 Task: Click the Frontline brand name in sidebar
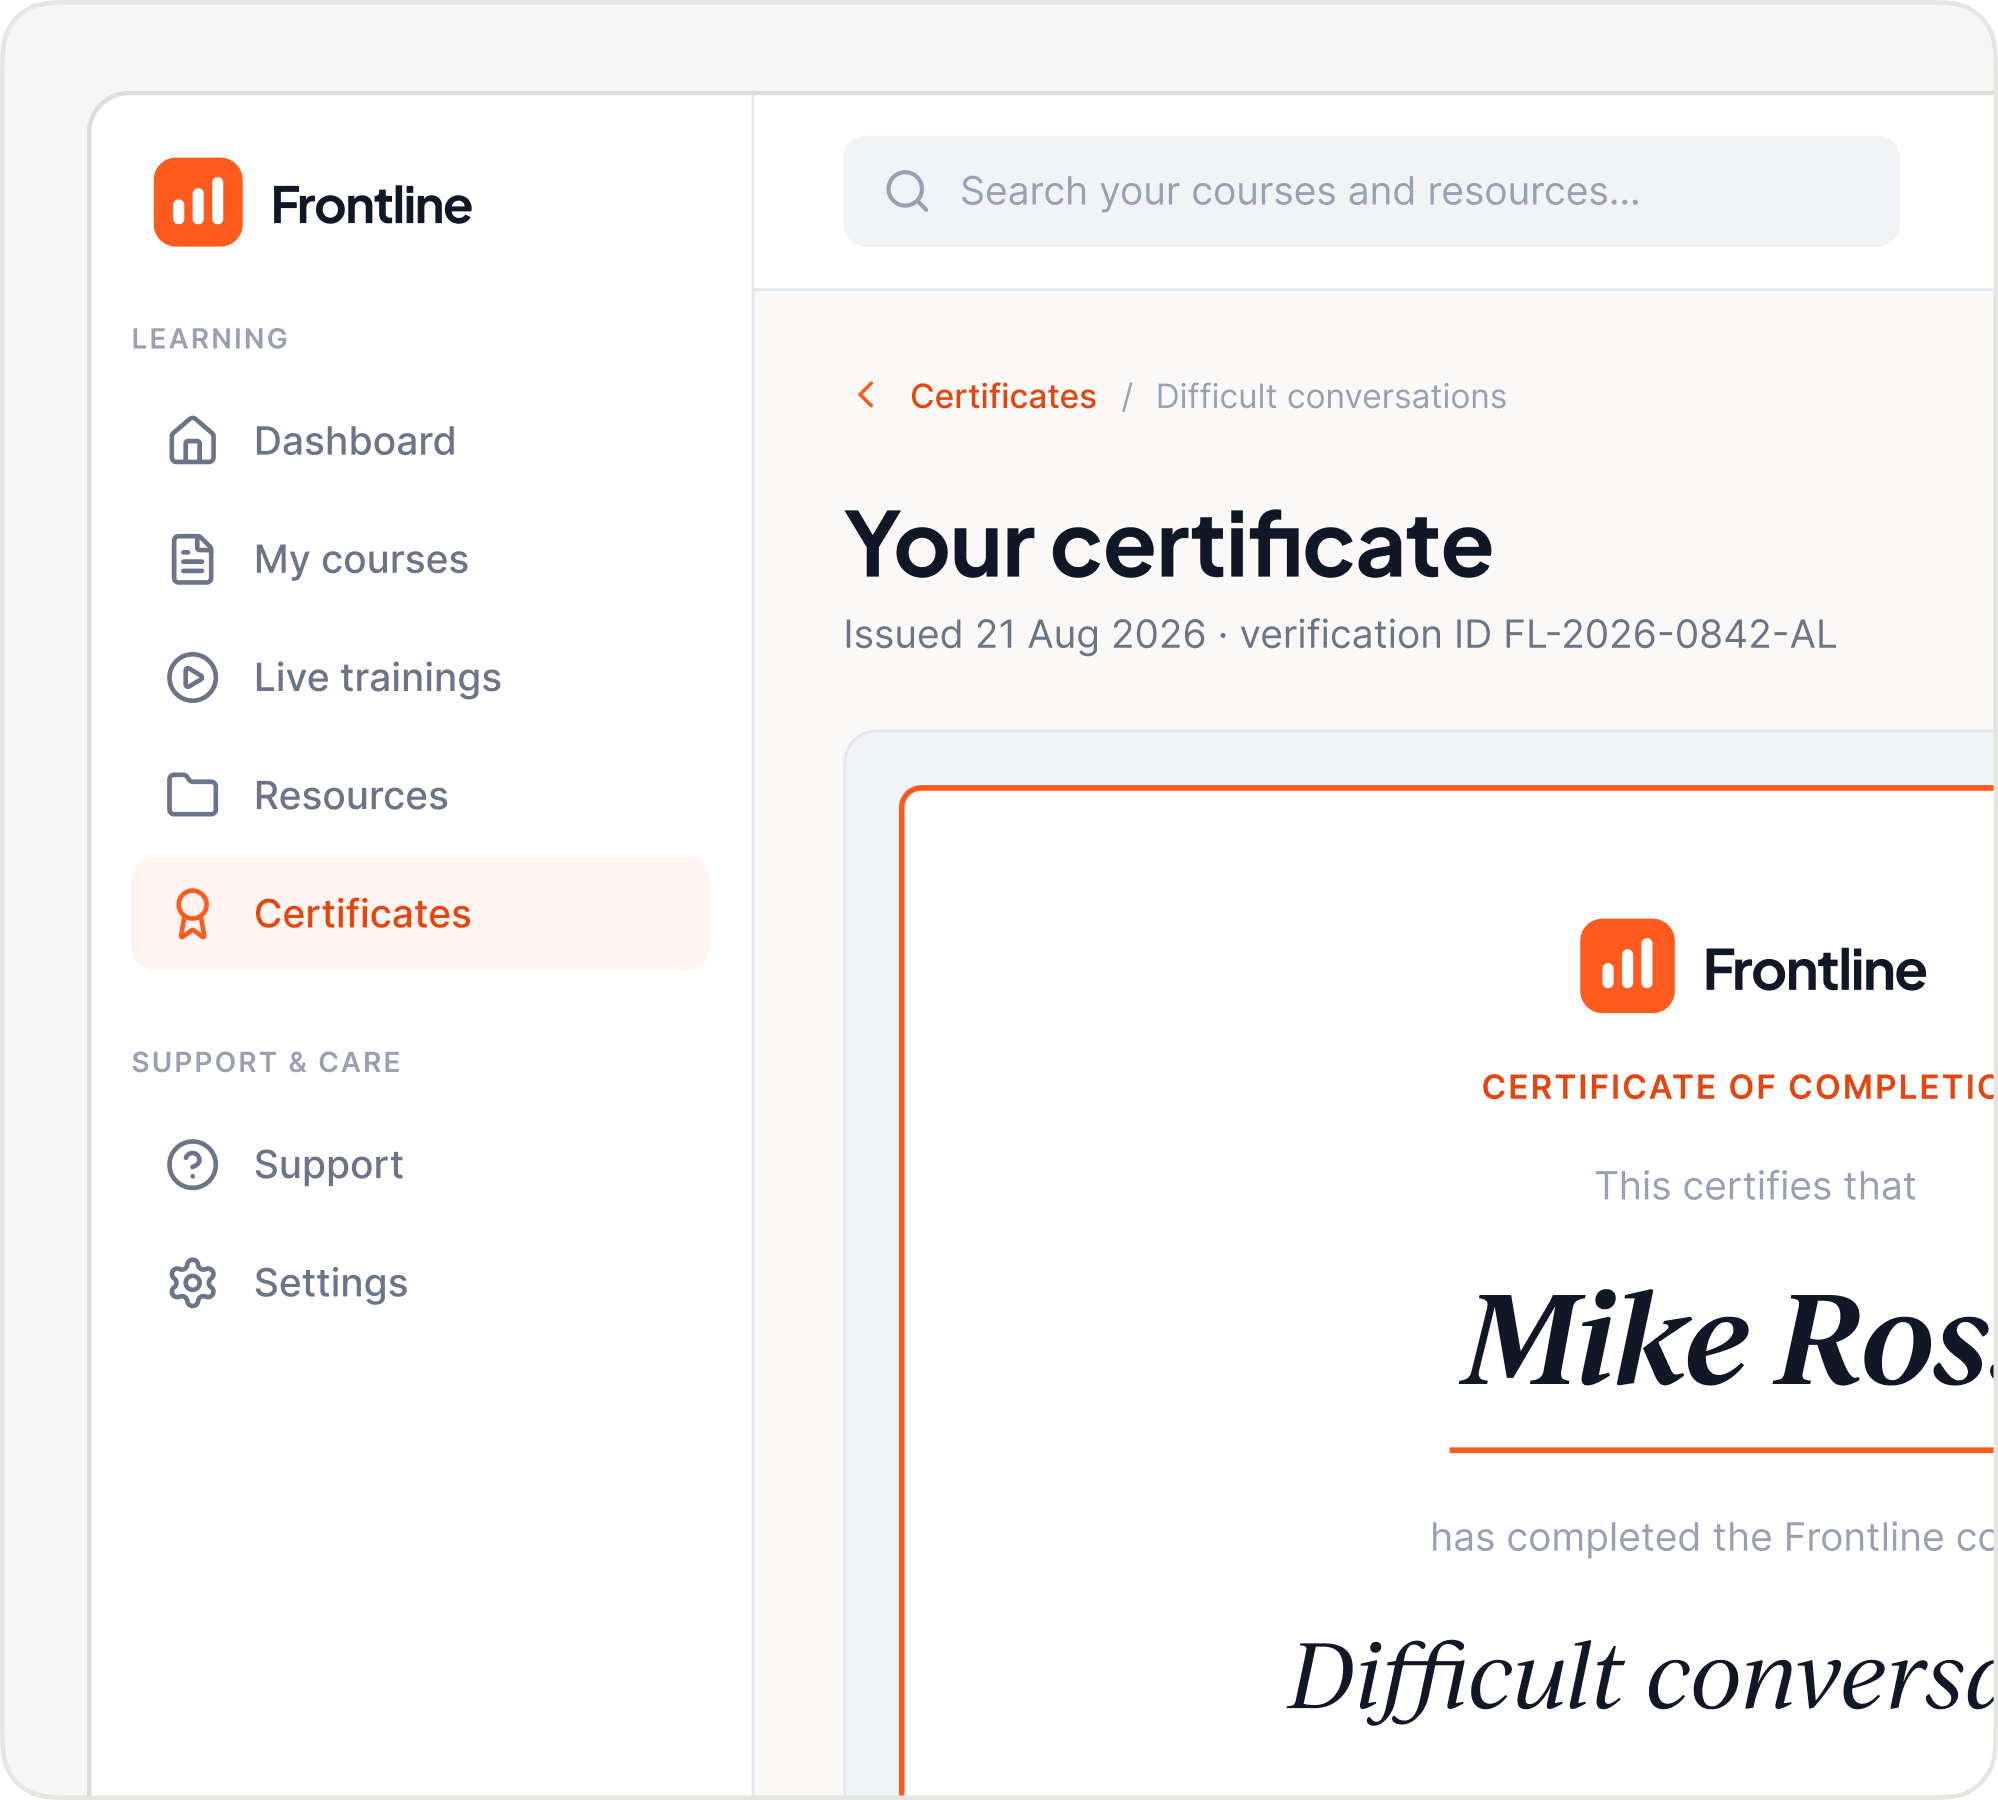(371, 206)
